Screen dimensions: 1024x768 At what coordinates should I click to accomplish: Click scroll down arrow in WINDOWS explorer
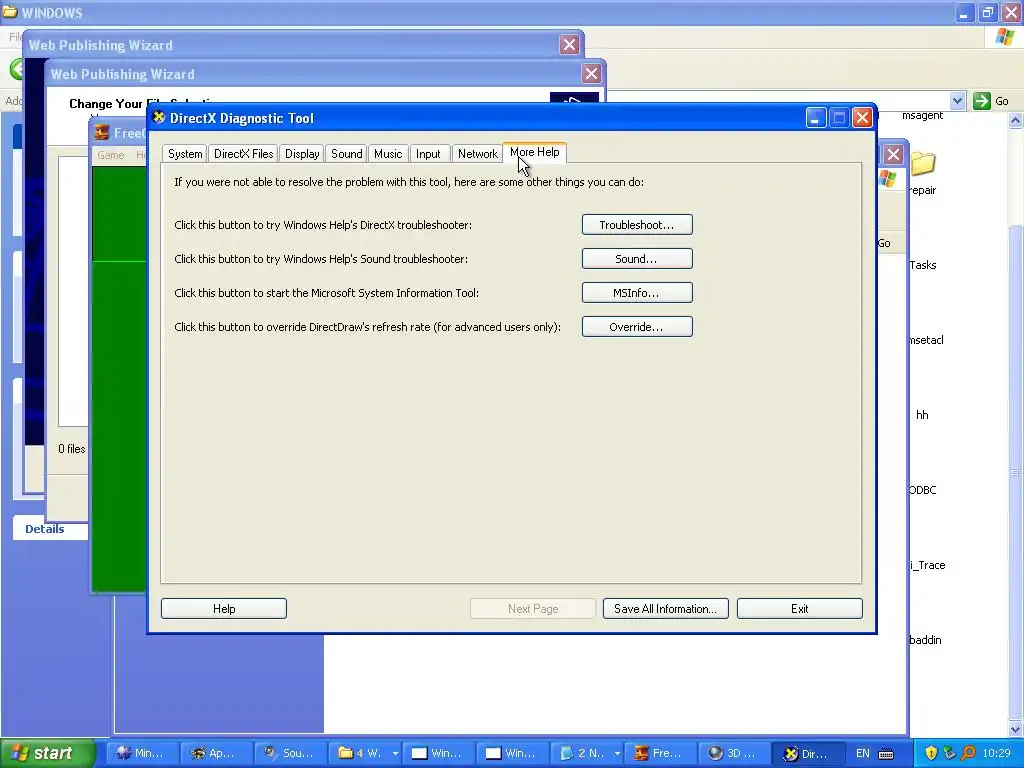1016,729
